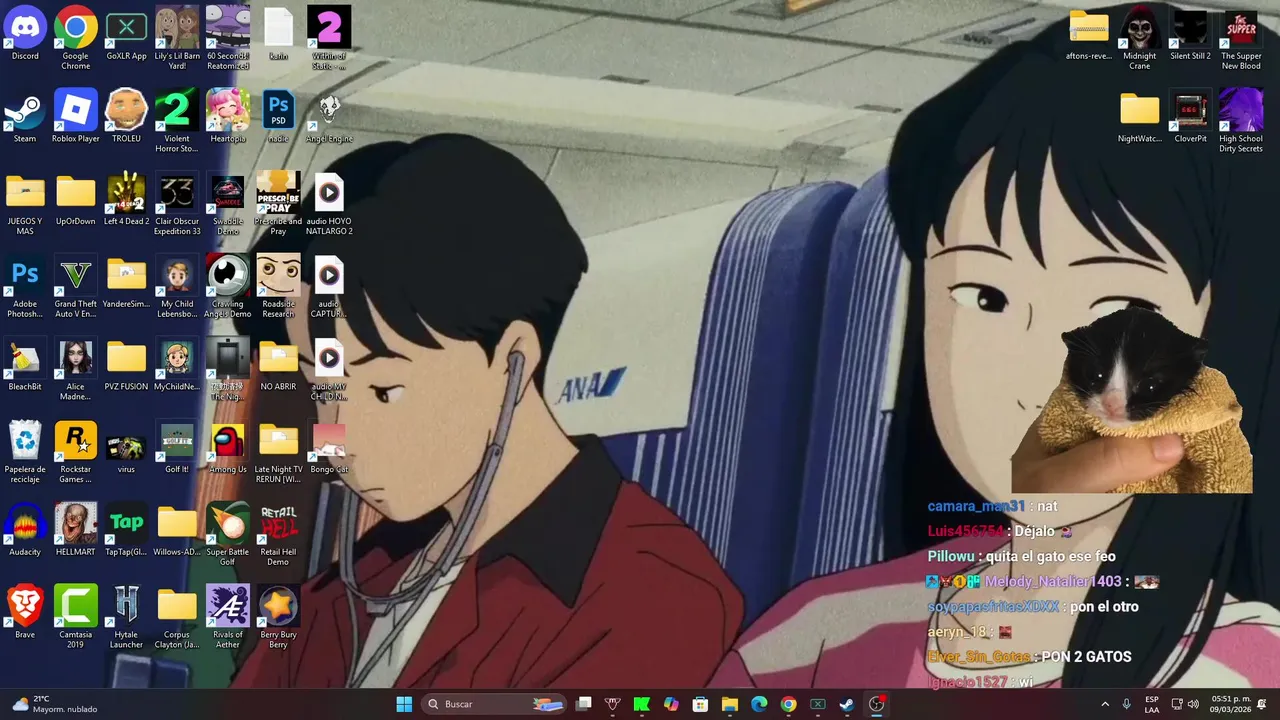Select the CloverPit desktop shortcut
This screenshot has width=1280, height=720.
click(1190, 117)
